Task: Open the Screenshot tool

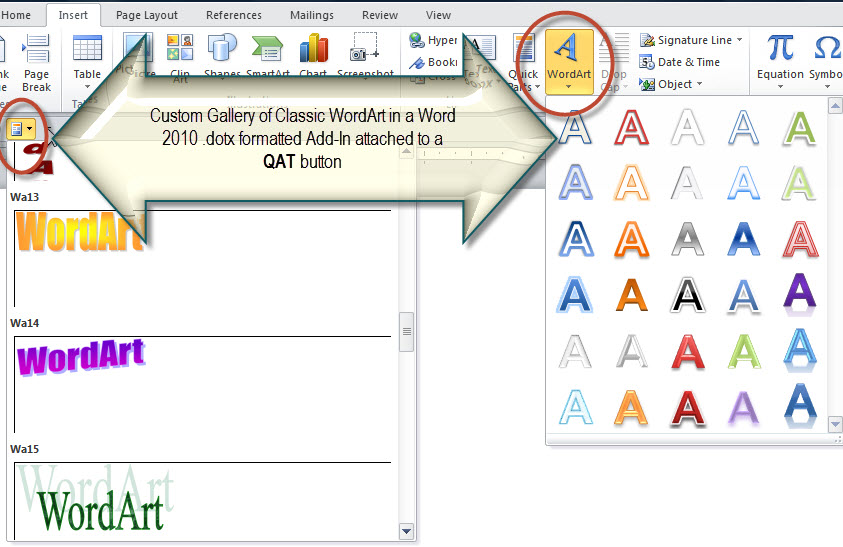Action: coord(366,54)
